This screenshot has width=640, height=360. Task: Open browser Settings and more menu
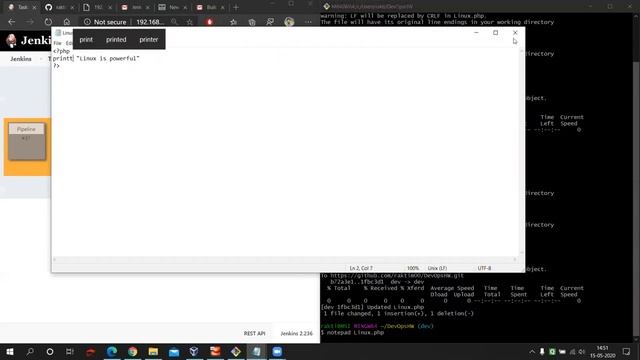click(x=308, y=22)
